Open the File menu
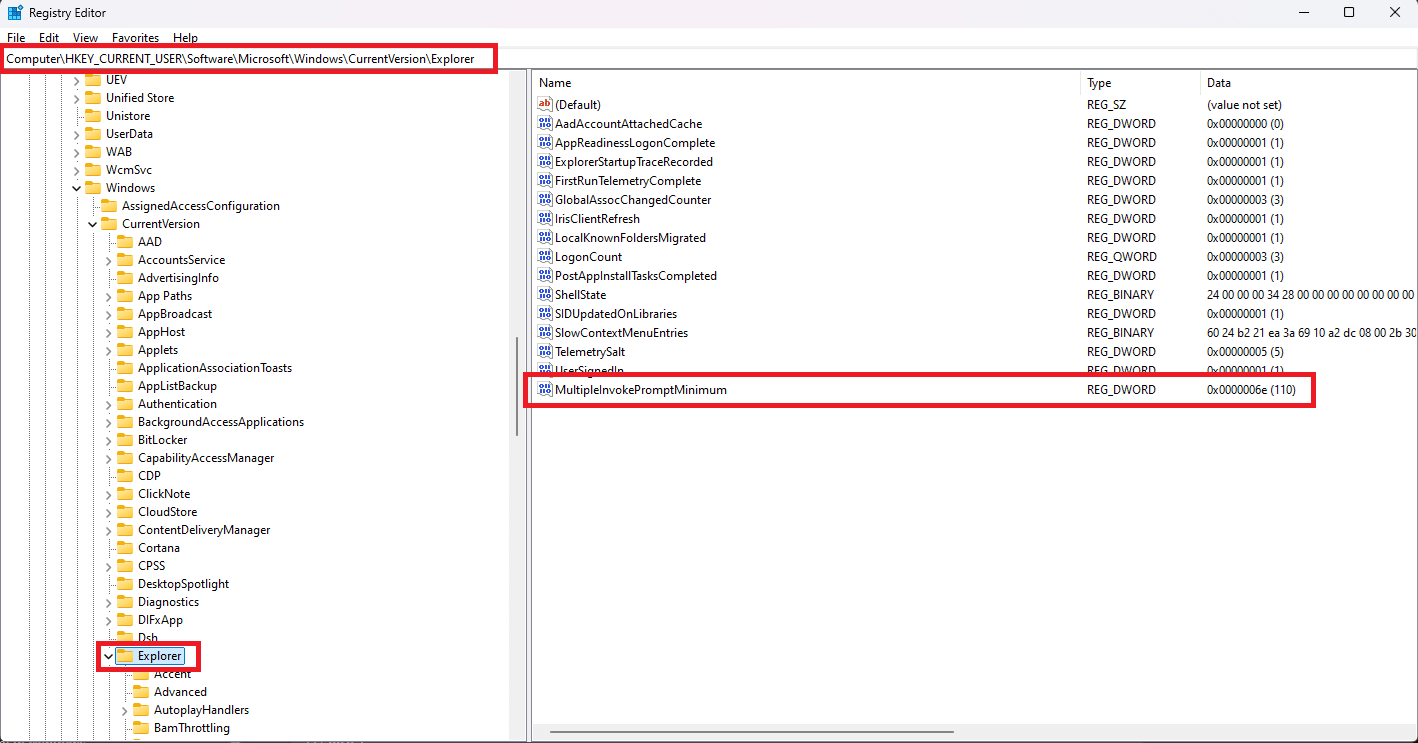Image resolution: width=1418 pixels, height=743 pixels. tap(16, 38)
